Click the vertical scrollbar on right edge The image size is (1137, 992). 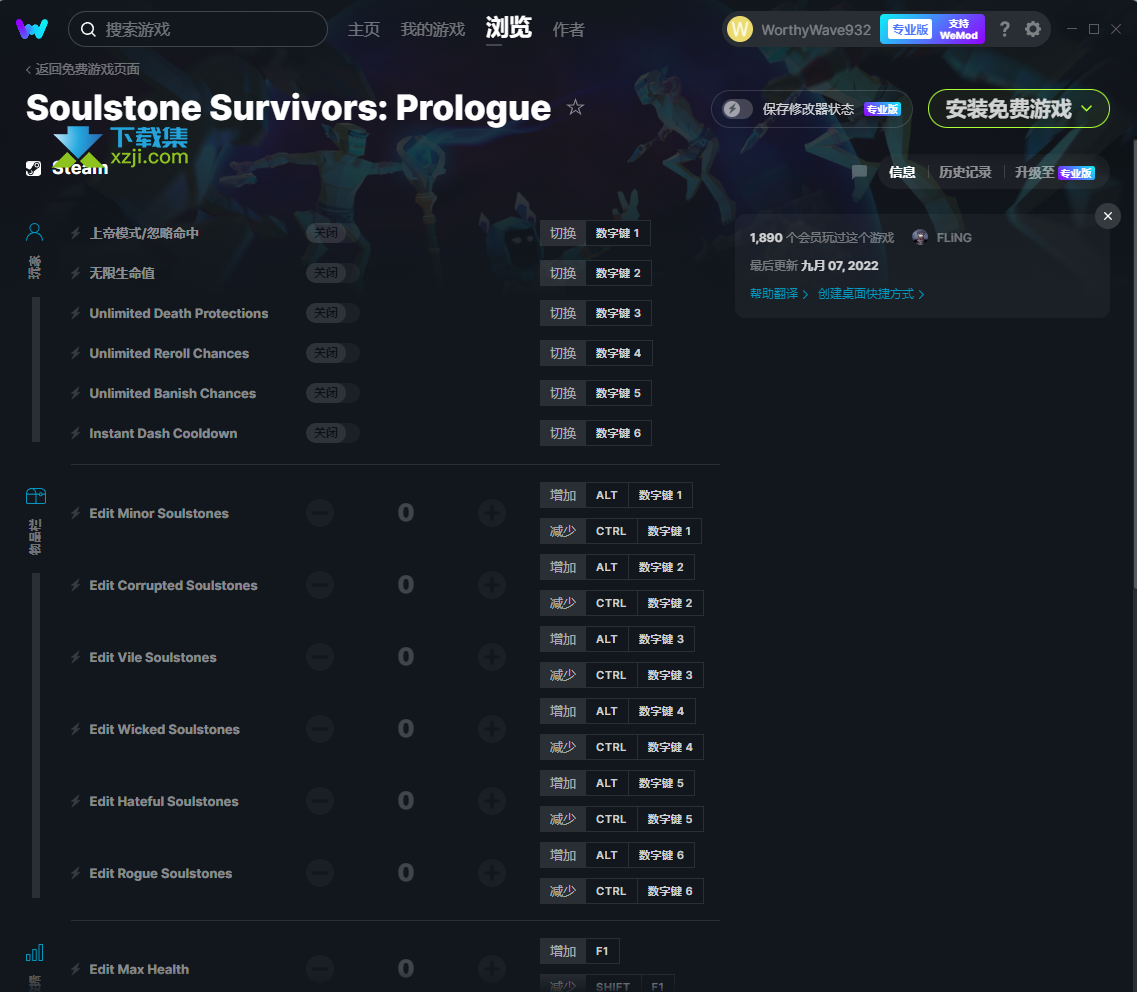coord(1133,363)
